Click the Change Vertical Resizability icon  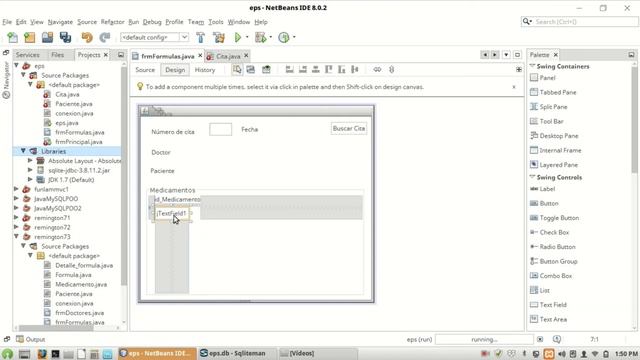[x=391, y=70]
